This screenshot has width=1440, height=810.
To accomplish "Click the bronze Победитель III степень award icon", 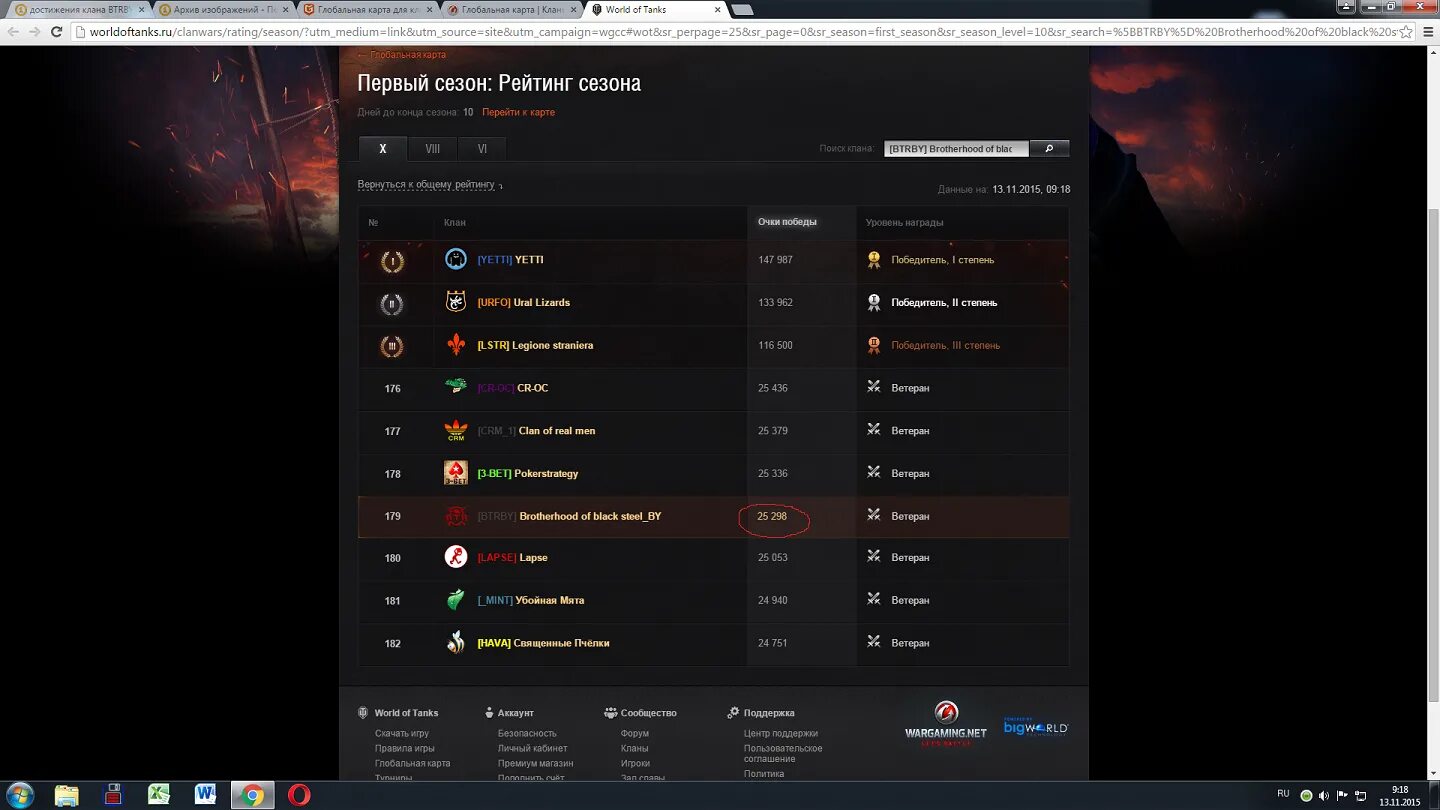I will [874, 345].
